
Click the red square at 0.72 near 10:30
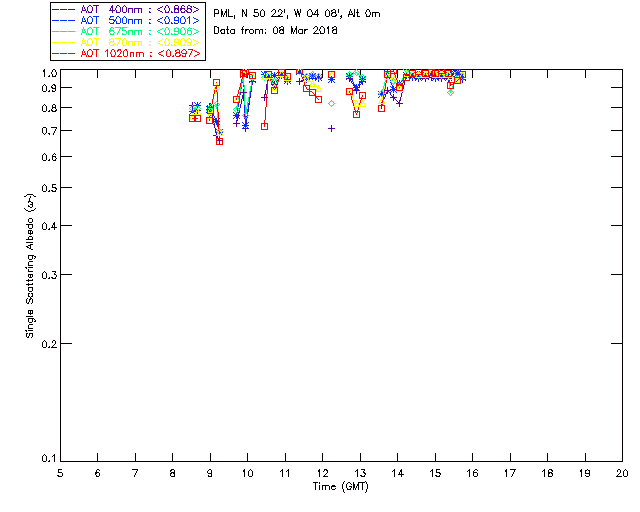[264, 127]
